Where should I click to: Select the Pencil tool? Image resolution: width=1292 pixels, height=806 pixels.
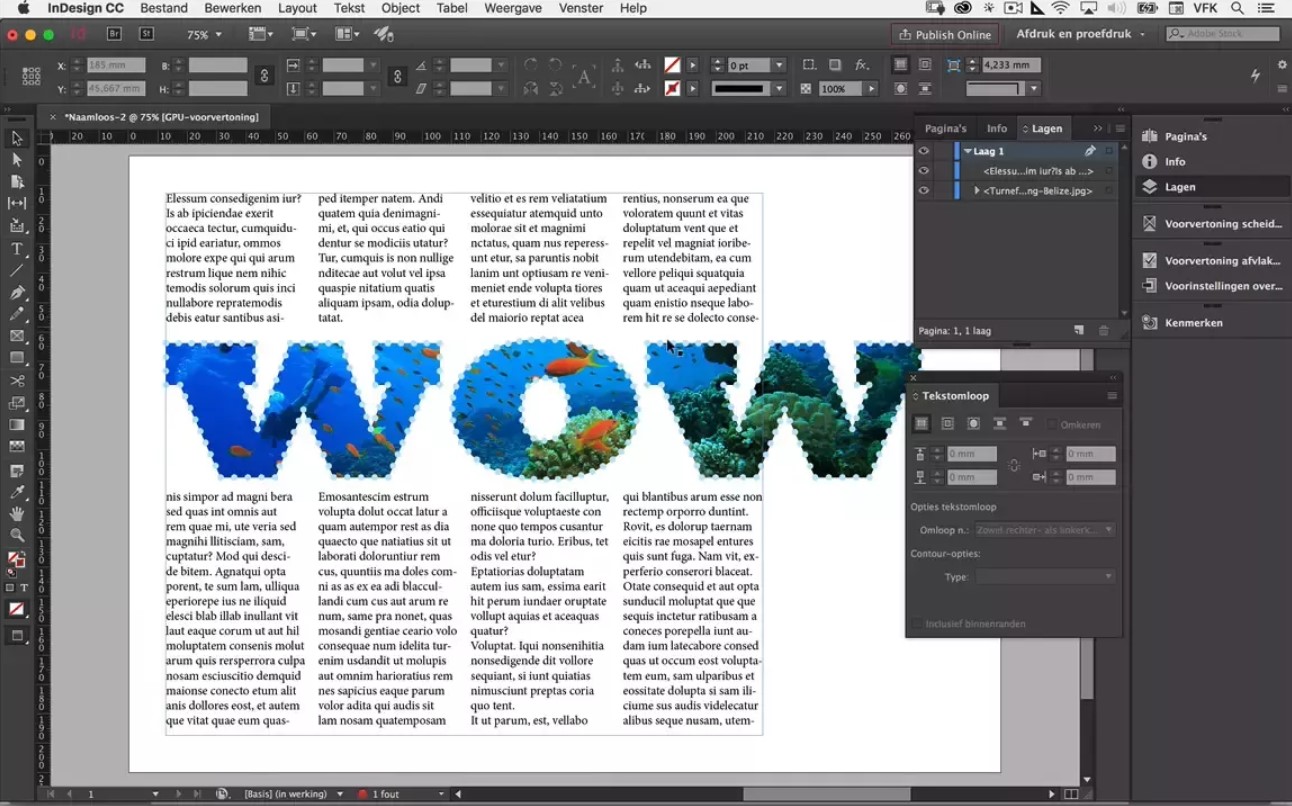(x=17, y=315)
